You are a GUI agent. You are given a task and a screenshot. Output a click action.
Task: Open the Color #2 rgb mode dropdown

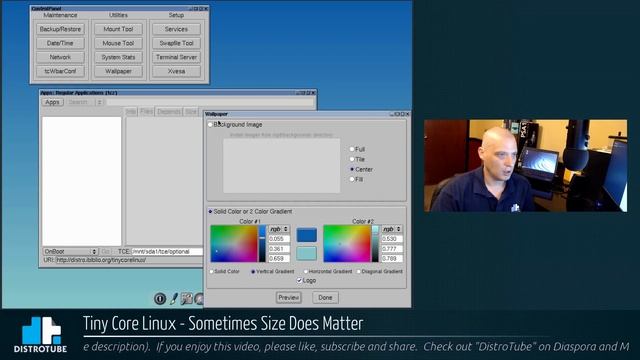392,229
